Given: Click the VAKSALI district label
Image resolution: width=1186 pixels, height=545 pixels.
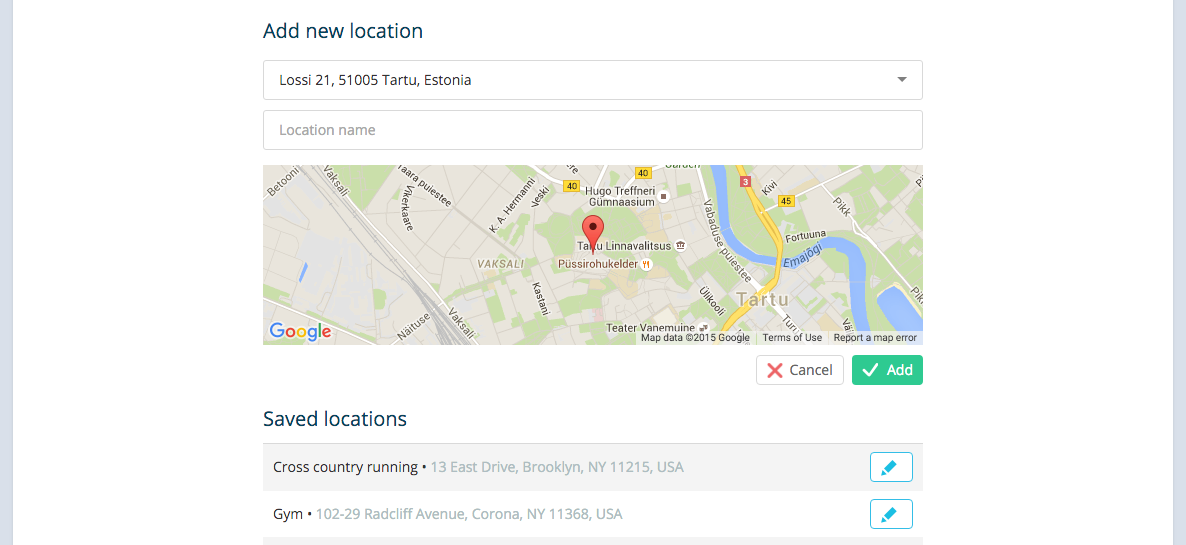Looking at the screenshot, I should coord(501,264).
